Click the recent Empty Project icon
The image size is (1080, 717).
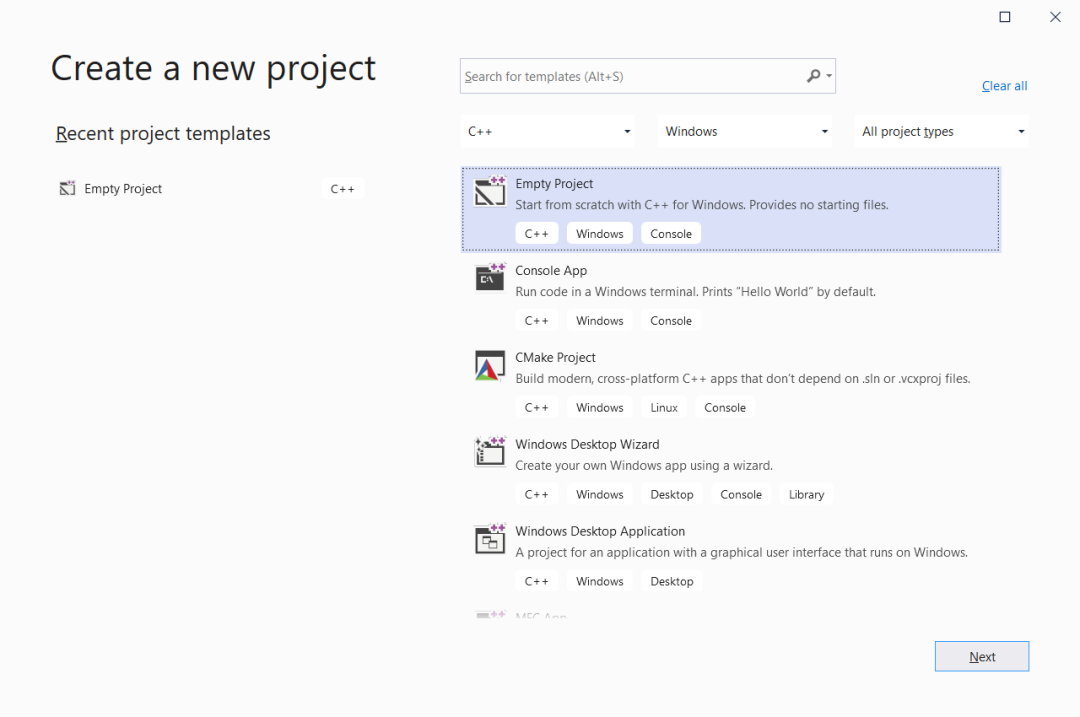pyautogui.click(x=68, y=188)
